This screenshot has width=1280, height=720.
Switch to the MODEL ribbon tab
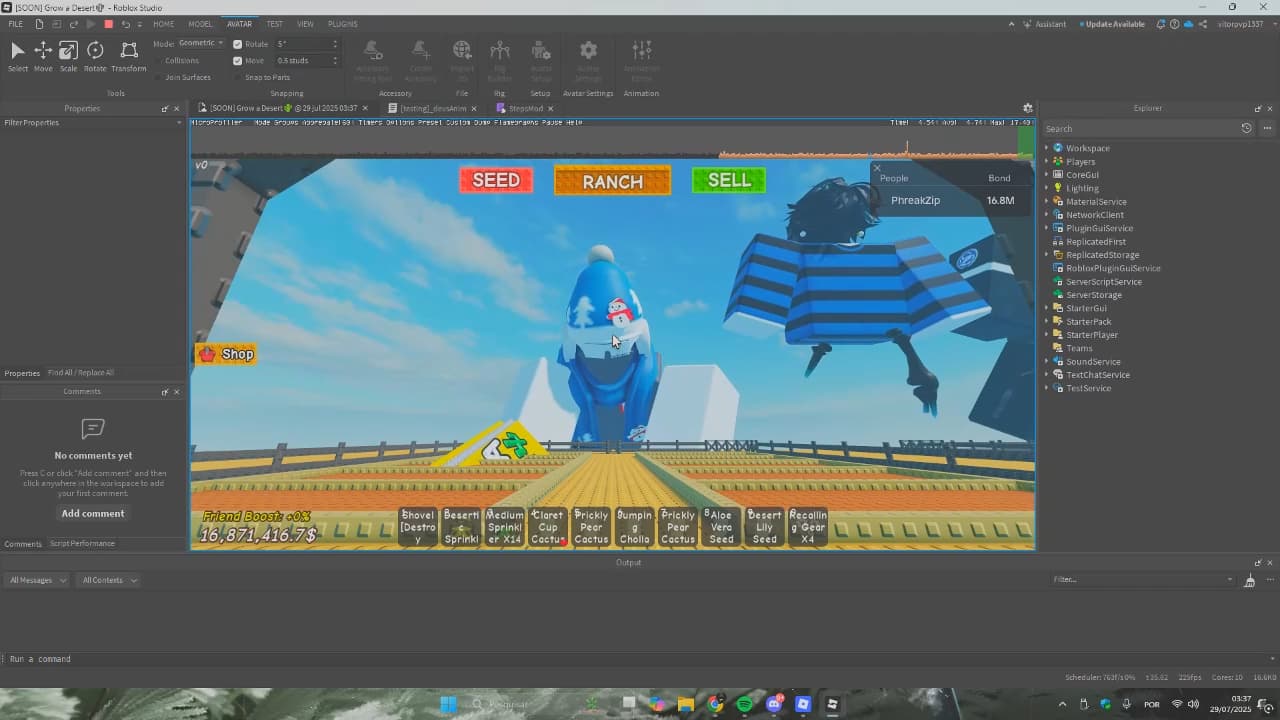point(200,24)
